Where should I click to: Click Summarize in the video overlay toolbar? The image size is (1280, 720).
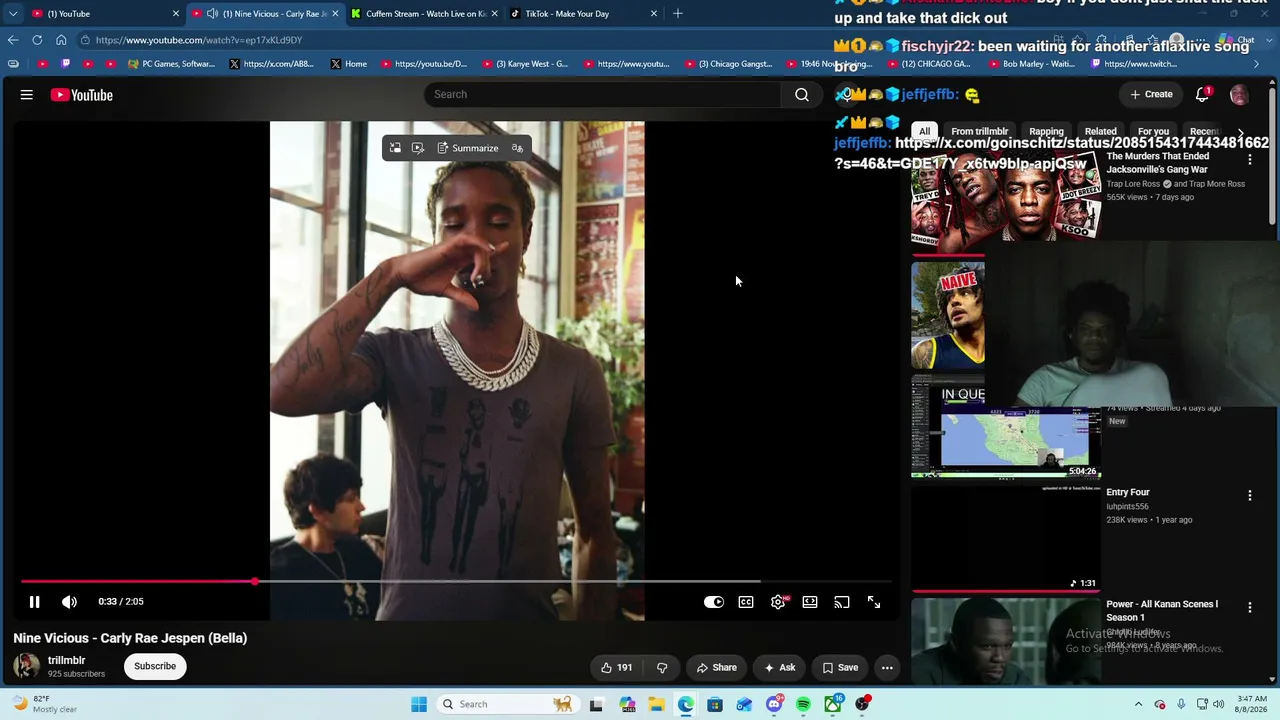pos(468,148)
